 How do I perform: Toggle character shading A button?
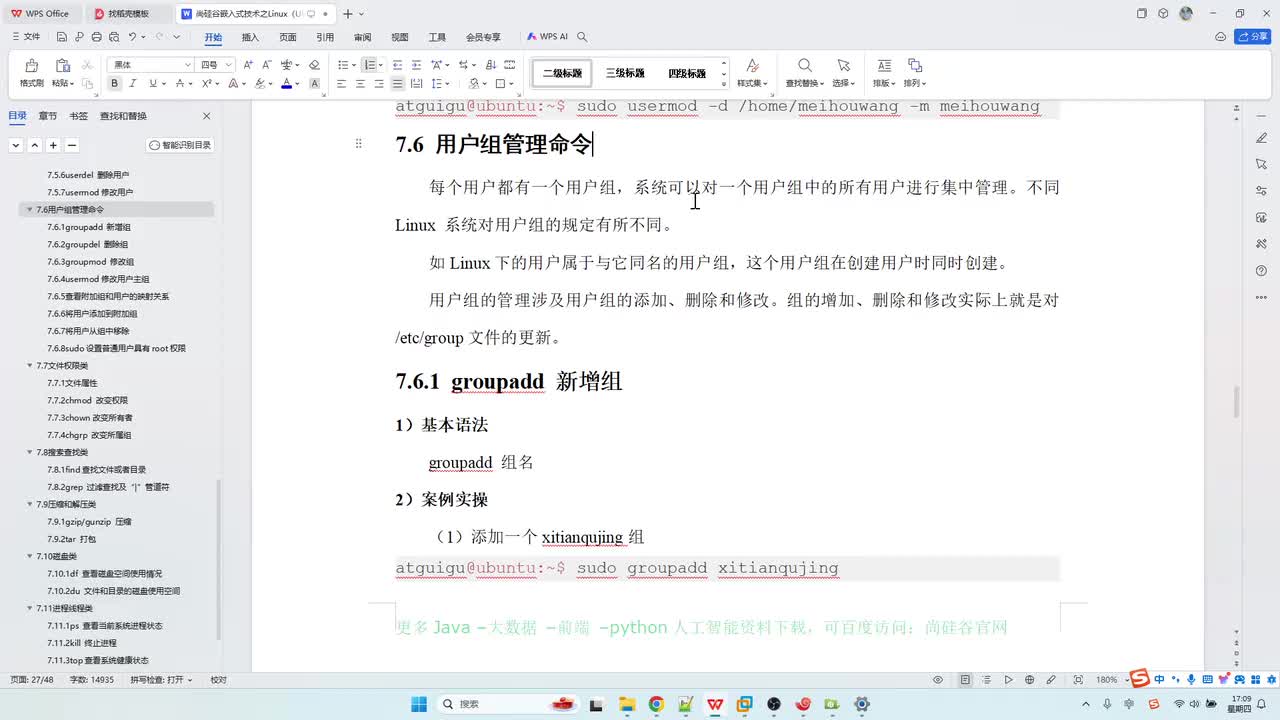pyautogui.click(x=314, y=84)
